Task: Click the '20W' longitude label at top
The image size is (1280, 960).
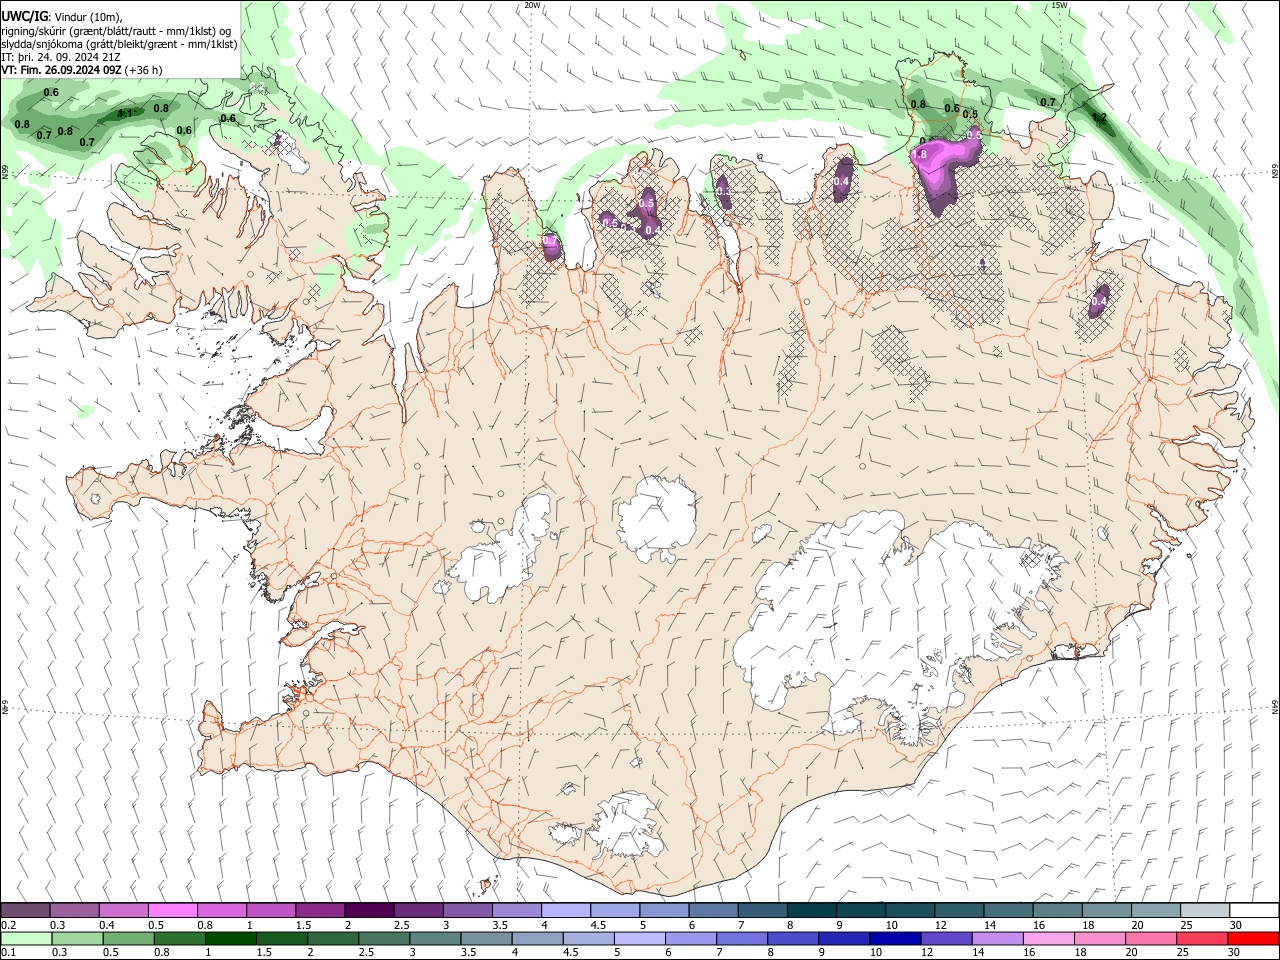Action: click(532, 5)
